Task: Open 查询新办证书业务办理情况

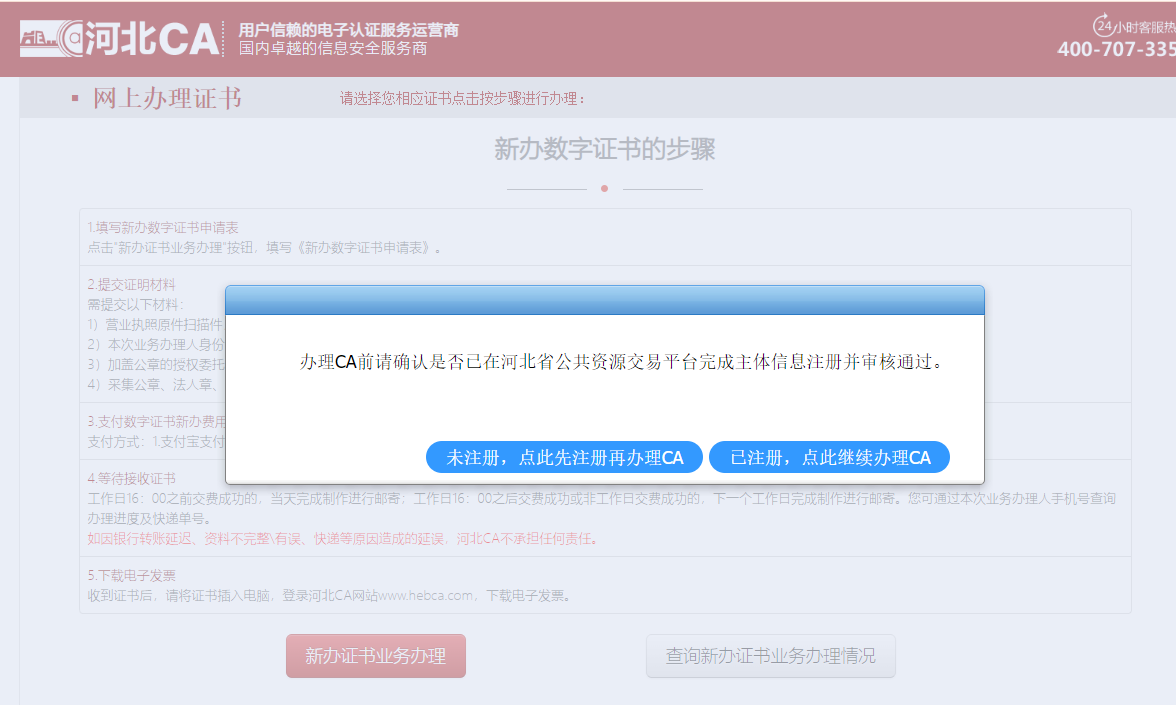Action: pos(770,656)
